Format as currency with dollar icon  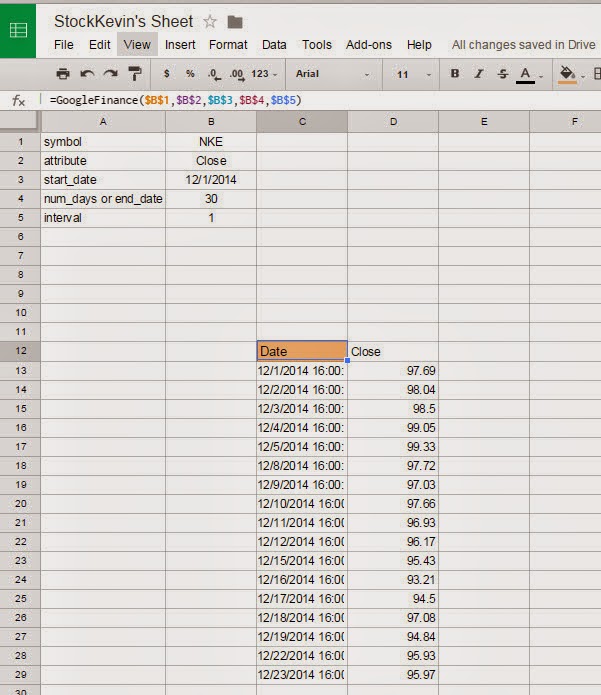[166, 74]
